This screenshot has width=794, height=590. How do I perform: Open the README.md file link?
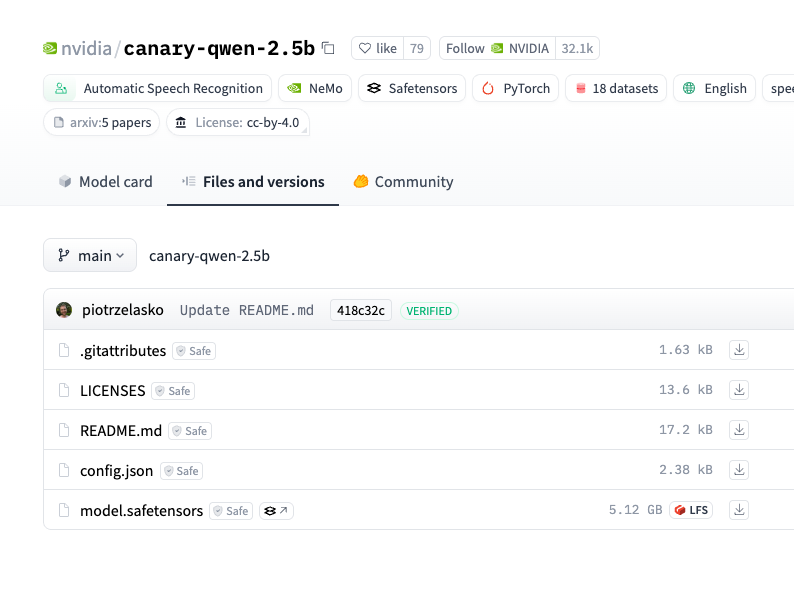tap(121, 430)
